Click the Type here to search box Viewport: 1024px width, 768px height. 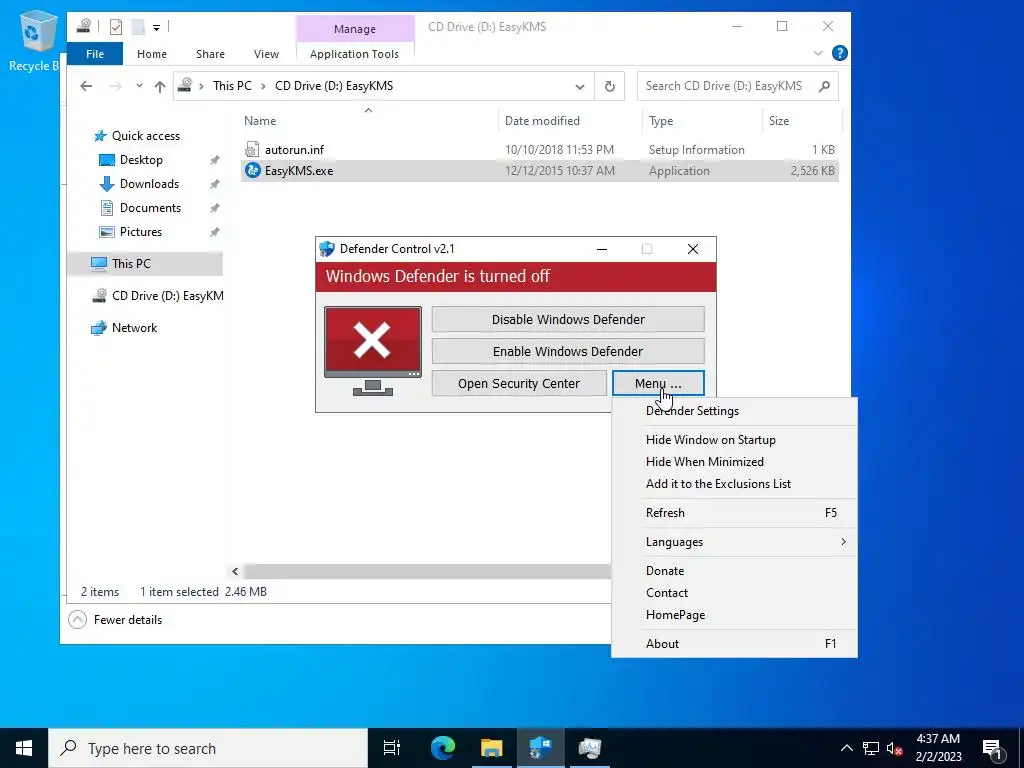(208, 748)
